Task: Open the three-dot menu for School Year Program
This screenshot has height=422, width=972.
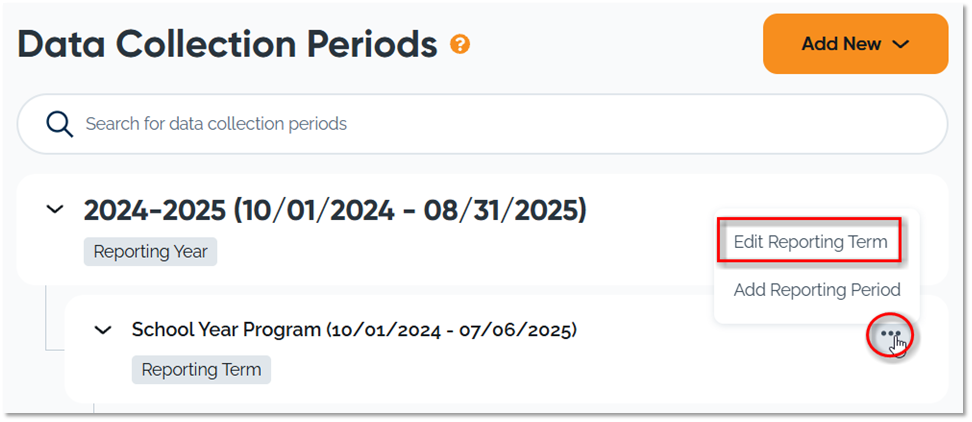Action: (891, 334)
